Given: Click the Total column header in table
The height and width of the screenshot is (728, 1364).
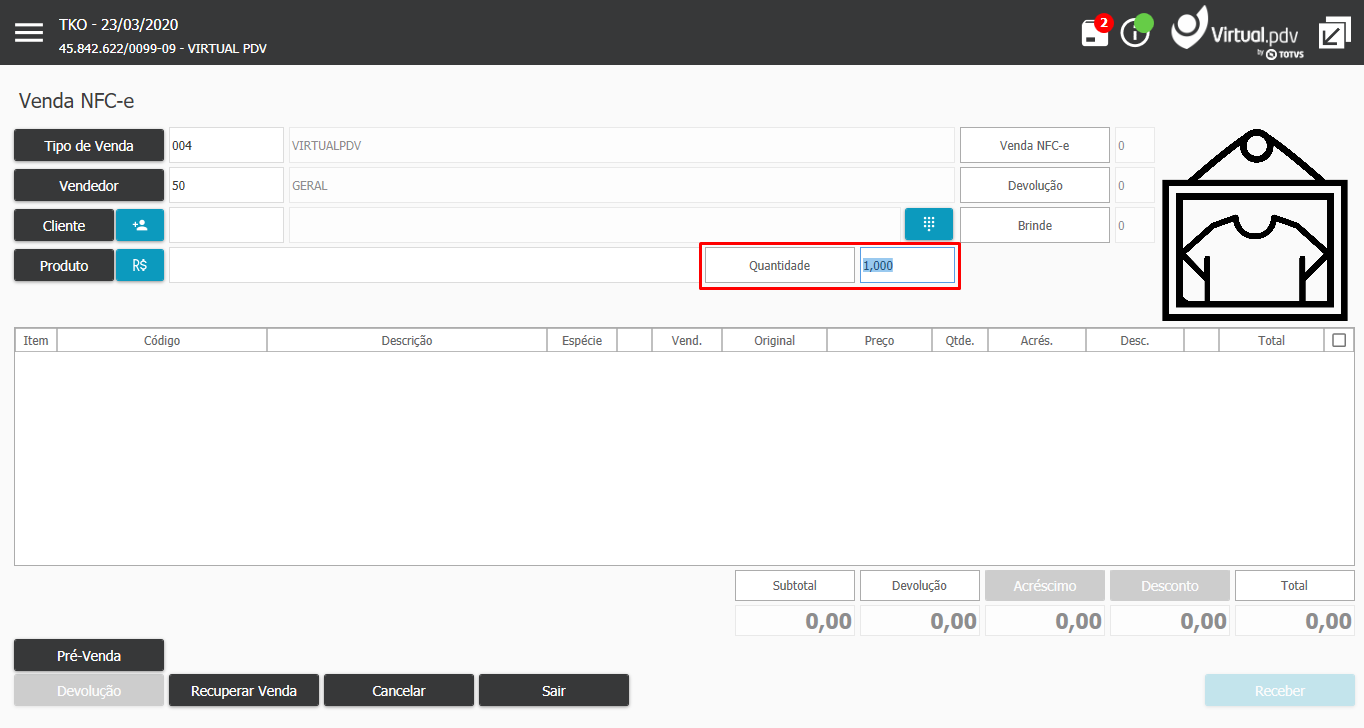Looking at the screenshot, I should click(1272, 340).
